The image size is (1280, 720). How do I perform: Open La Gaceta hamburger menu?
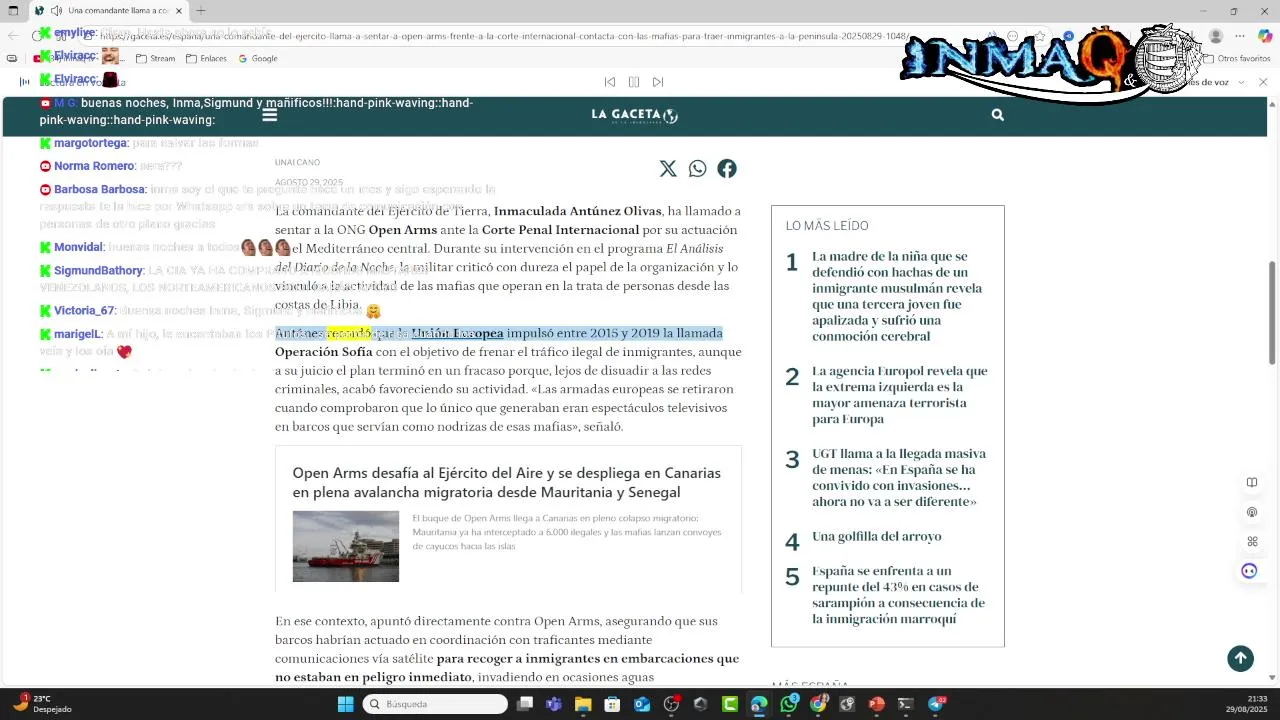click(269, 115)
